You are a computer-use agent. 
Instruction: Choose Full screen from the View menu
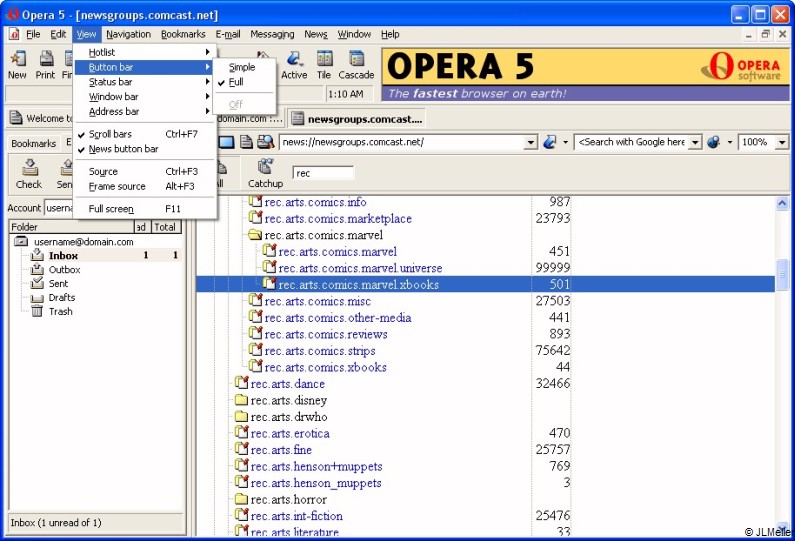pyautogui.click(x=146, y=208)
